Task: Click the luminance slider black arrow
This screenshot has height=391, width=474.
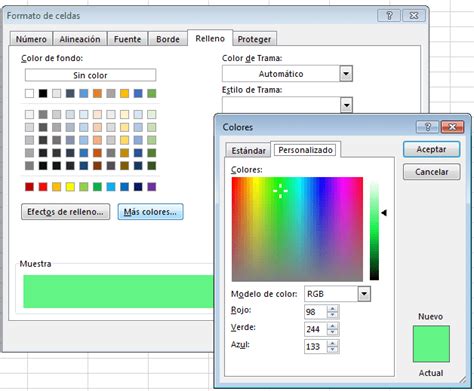Action: click(384, 212)
